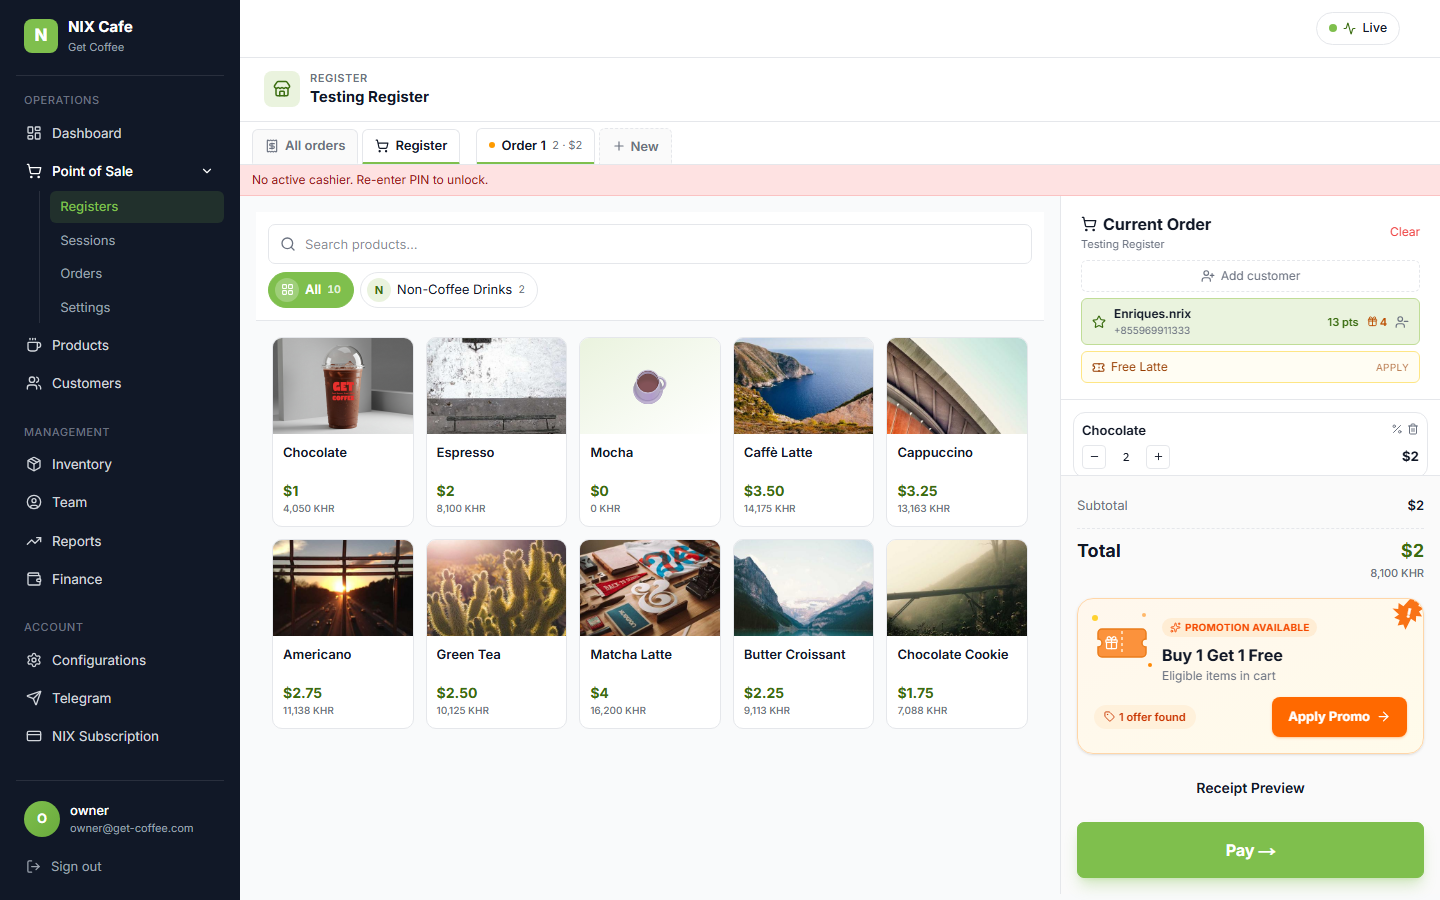Expand the Receipt Preview section
The image size is (1440, 900).
[1250, 788]
